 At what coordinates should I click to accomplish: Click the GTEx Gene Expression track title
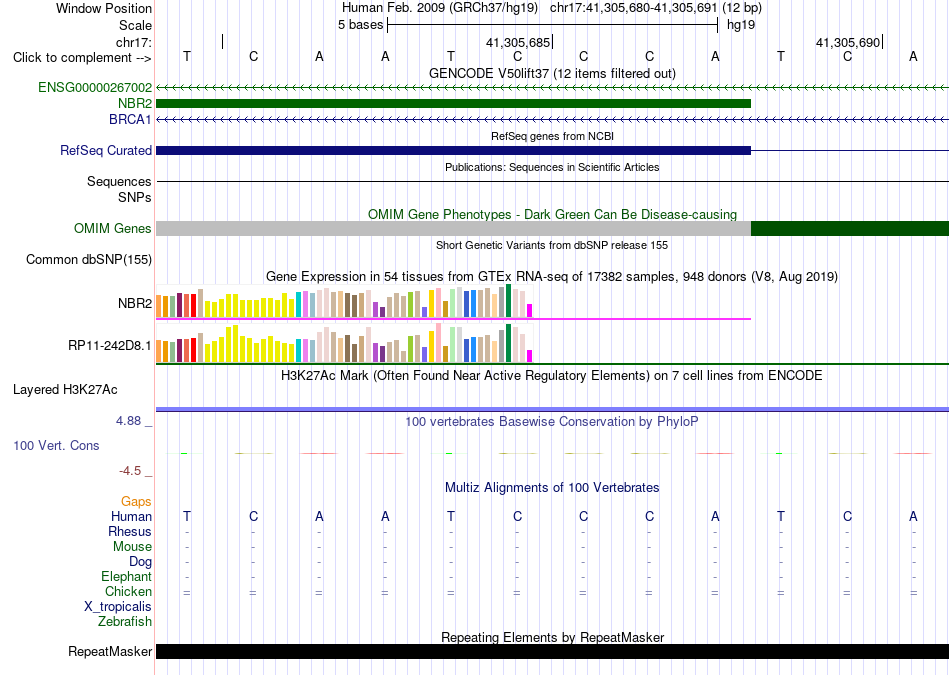click(553, 277)
